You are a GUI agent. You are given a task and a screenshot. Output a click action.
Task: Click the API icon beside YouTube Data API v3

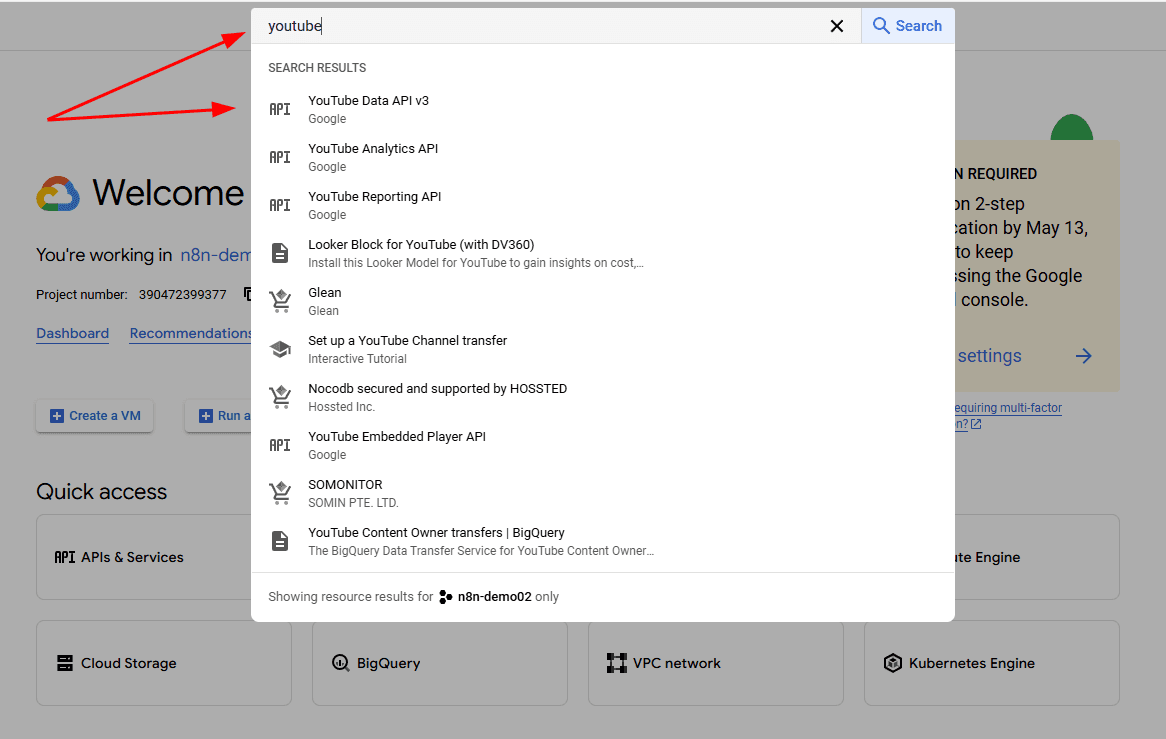click(280, 109)
